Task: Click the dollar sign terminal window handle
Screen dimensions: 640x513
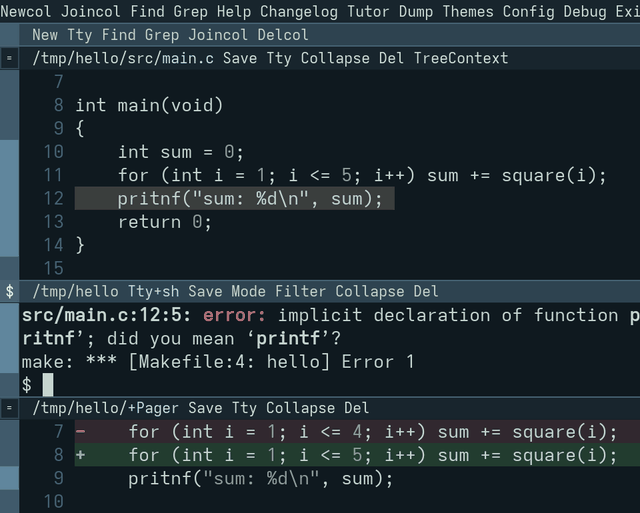Action: pyautogui.click(x=9, y=291)
